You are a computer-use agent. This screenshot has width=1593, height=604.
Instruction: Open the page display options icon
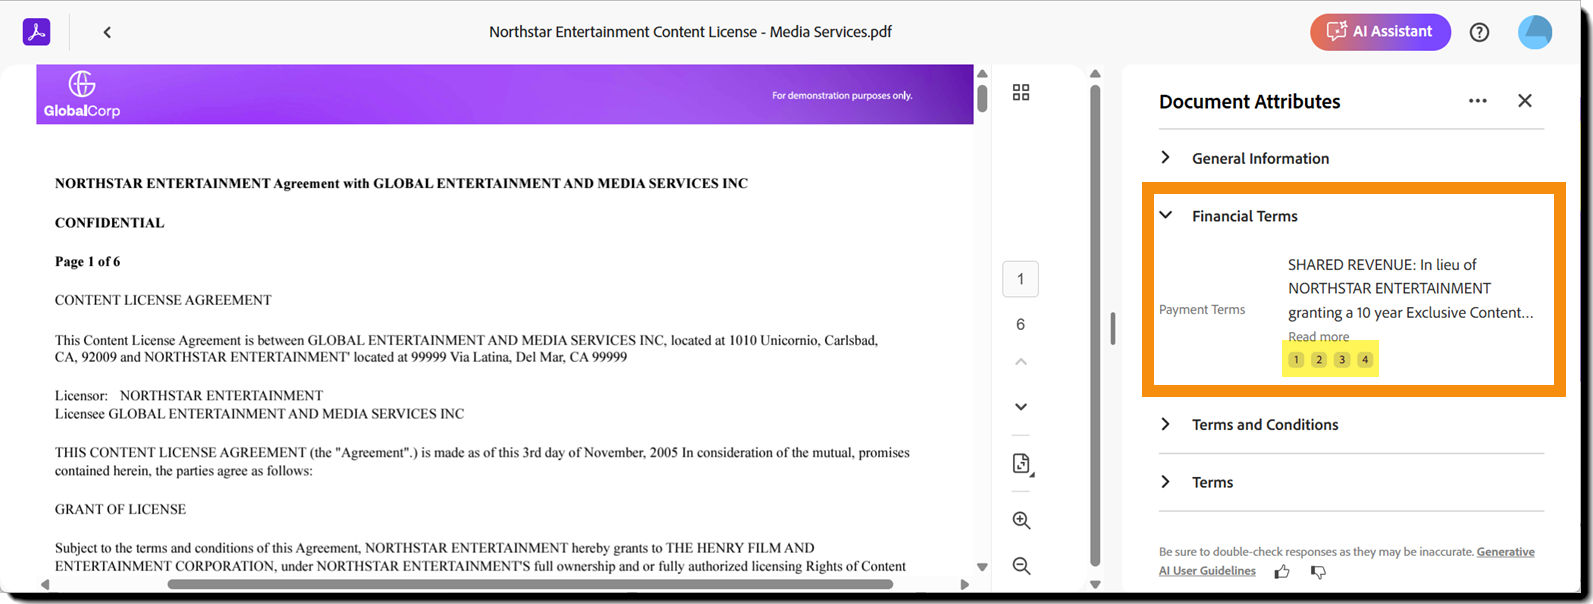click(x=1021, y=463)
